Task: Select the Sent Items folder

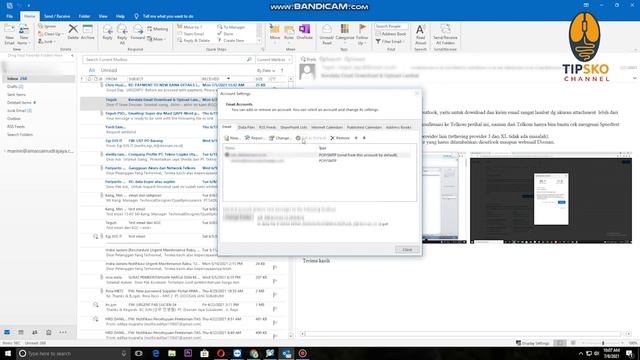Action: coord(16,94)
